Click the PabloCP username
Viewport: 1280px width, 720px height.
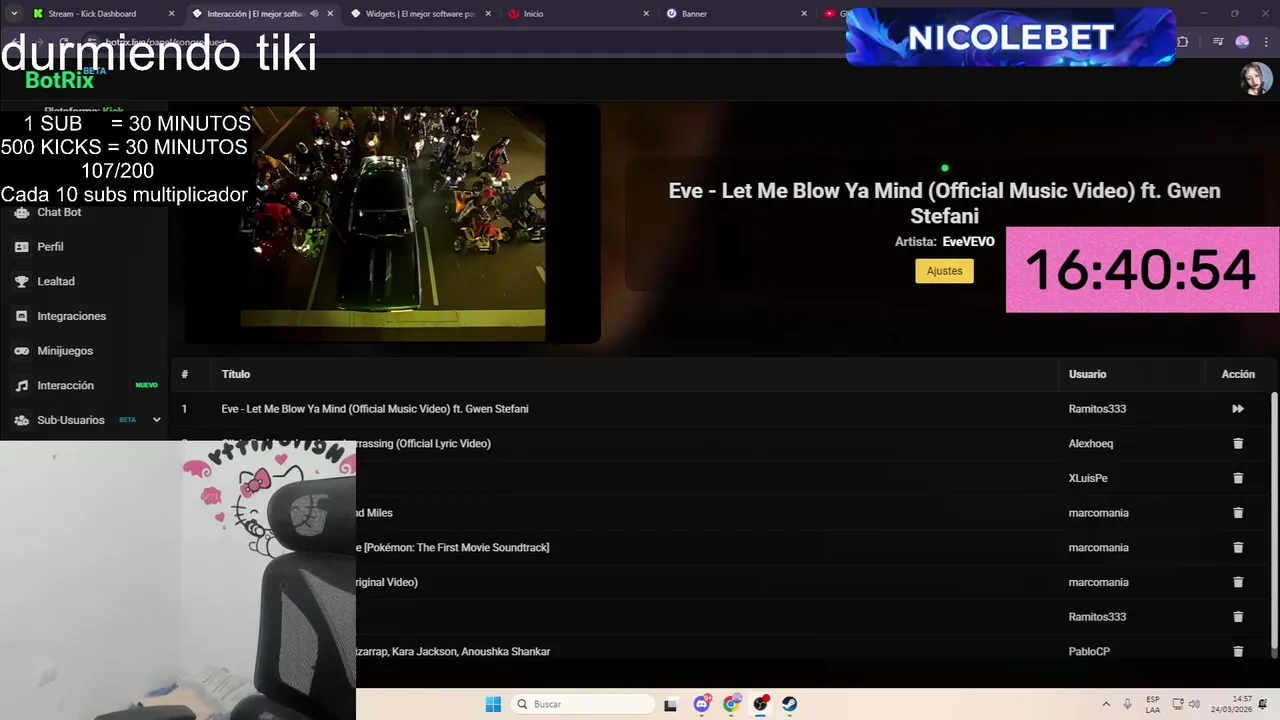click(1089, 651)
